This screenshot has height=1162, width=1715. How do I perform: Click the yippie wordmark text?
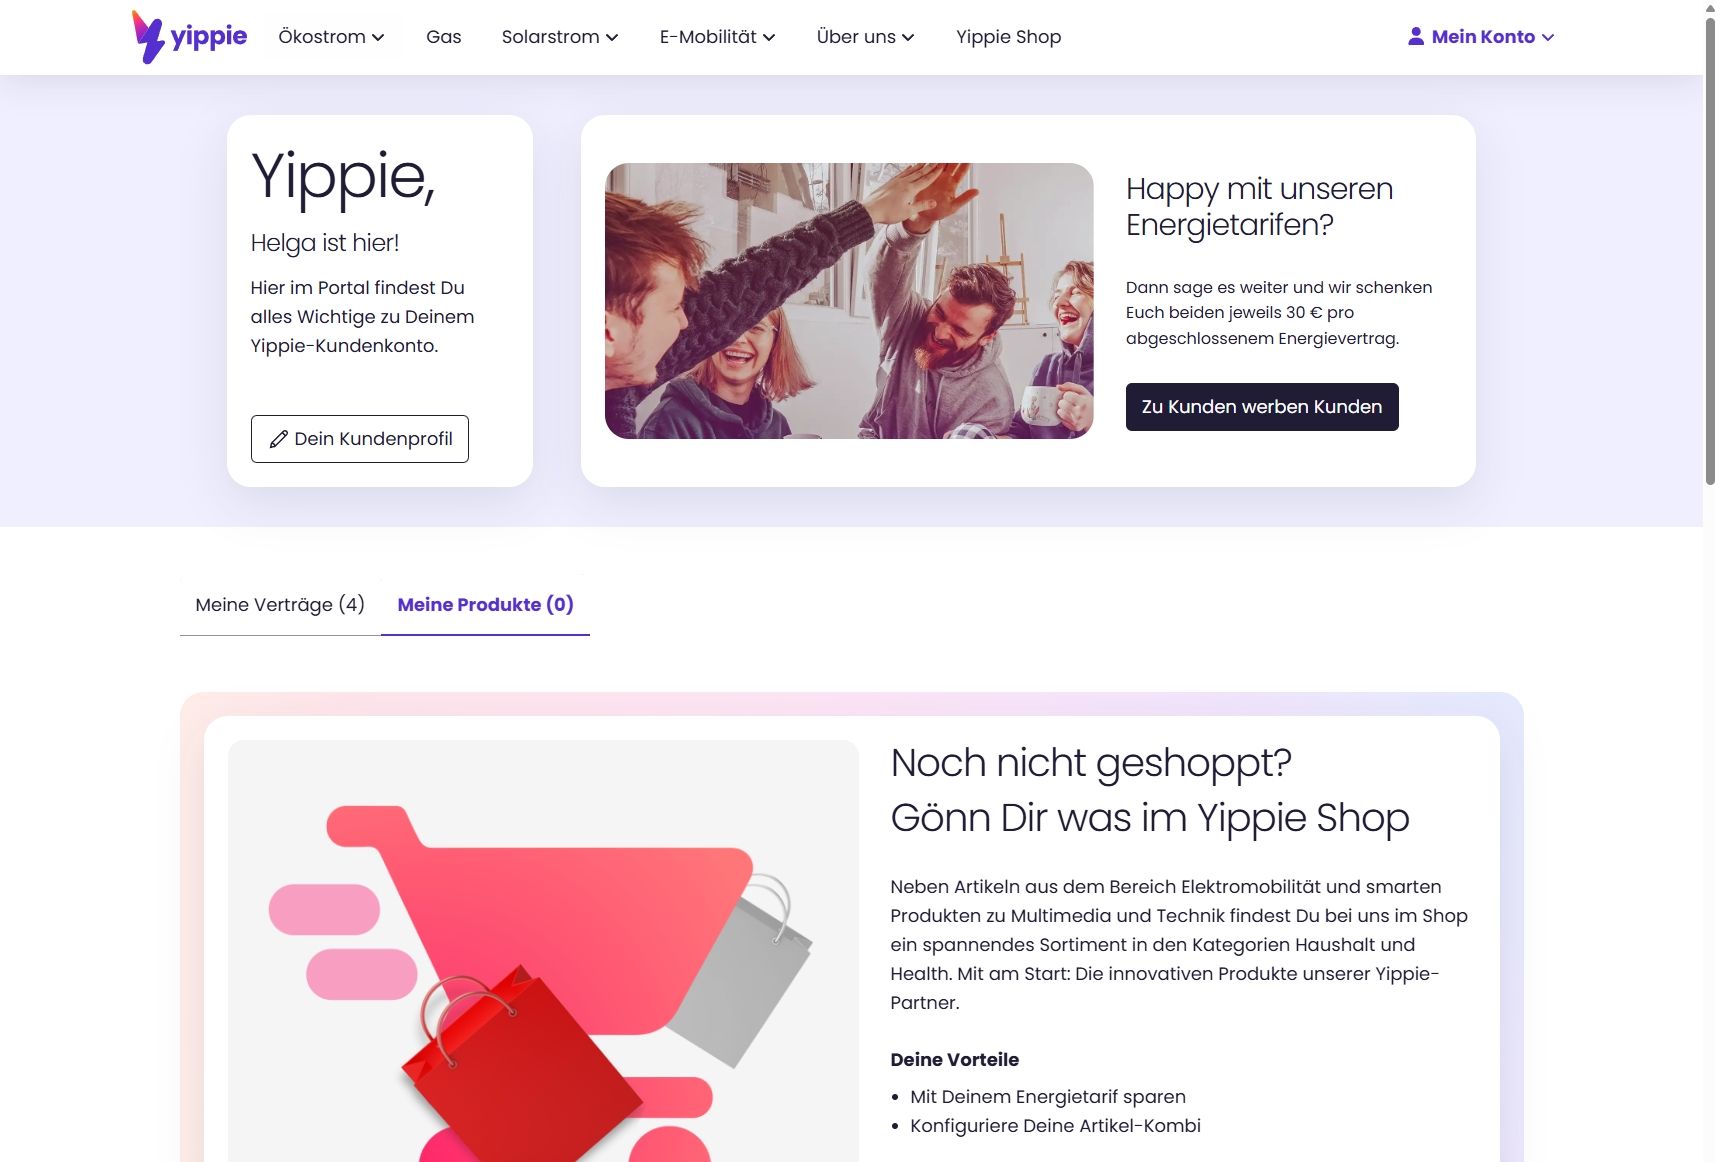point(208,37)
